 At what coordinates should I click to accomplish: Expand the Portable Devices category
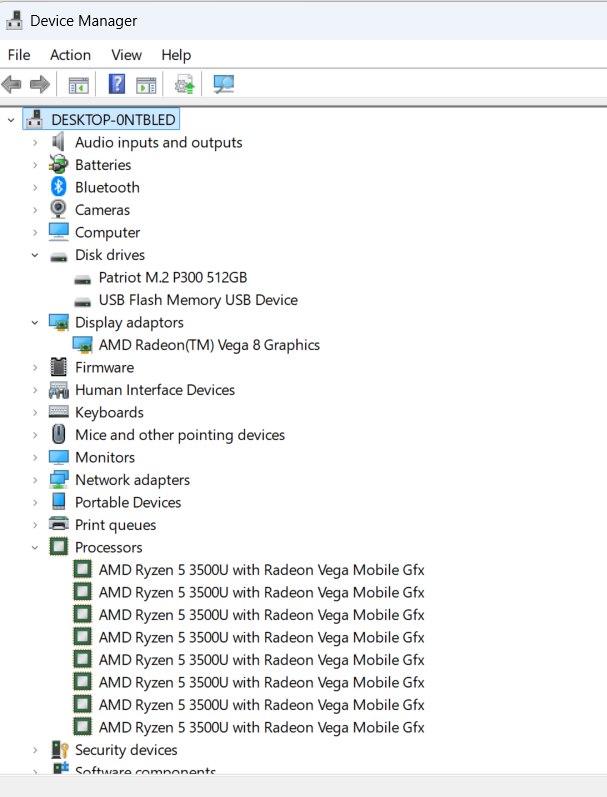[35, 502]
